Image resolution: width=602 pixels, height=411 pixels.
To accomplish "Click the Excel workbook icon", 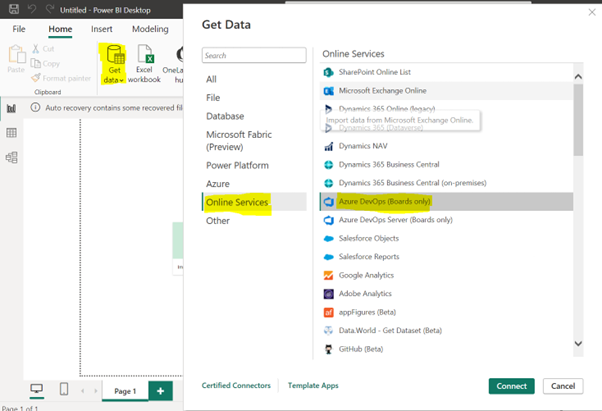I will pos(146,54).
